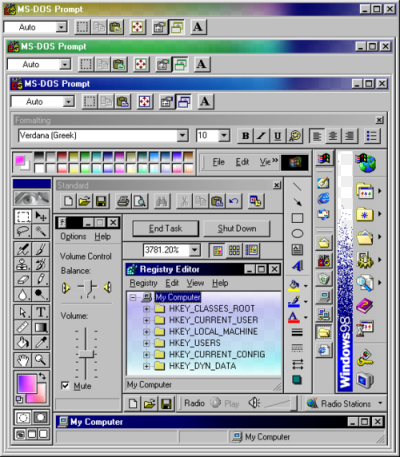Select the Text tool in toolbox

coord(41,312)
